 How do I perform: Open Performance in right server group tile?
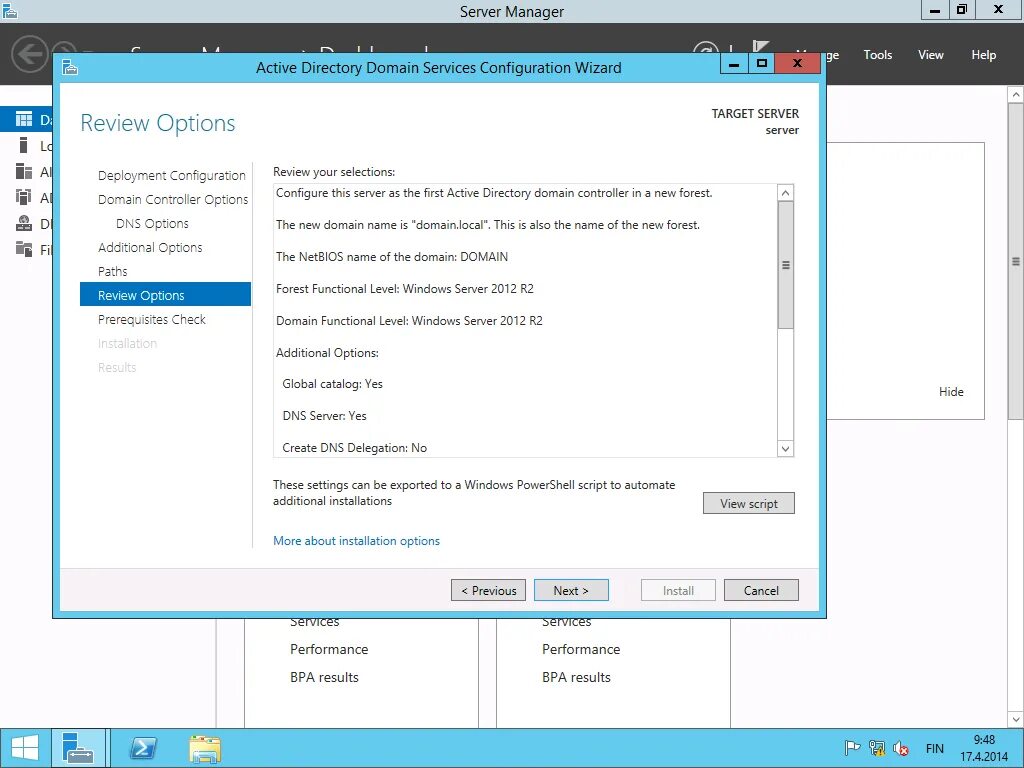[581, 649]
